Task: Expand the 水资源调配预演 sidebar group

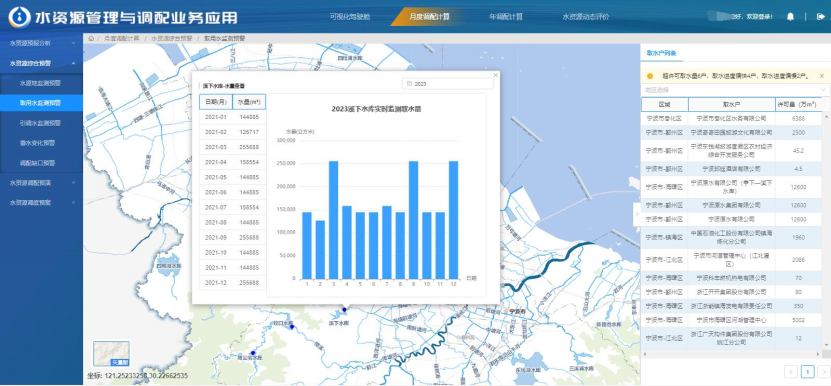Action: pyautogui.click(x=41, y=182)
